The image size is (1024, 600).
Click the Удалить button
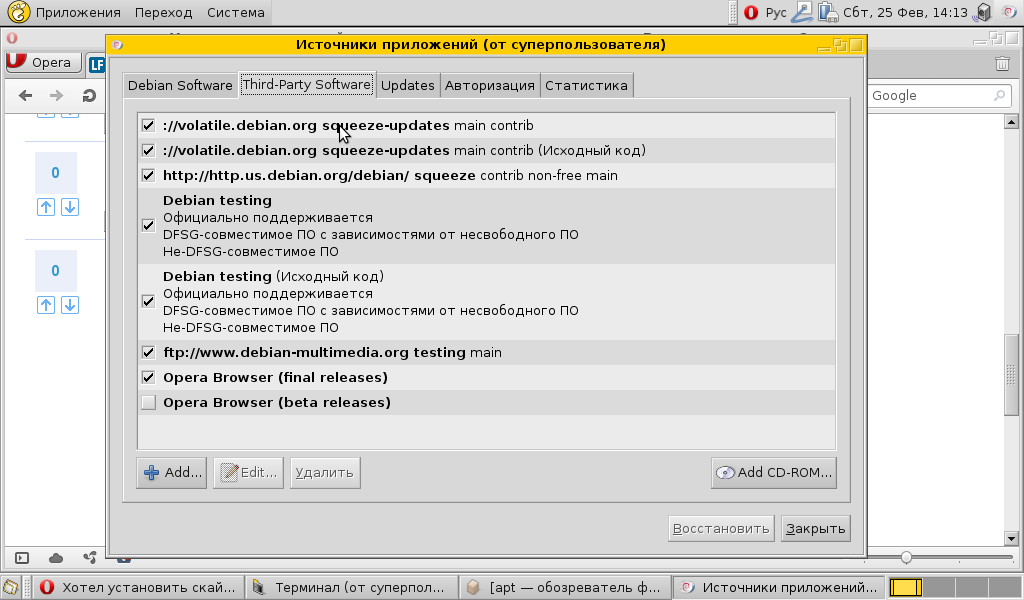pos(325,473)
